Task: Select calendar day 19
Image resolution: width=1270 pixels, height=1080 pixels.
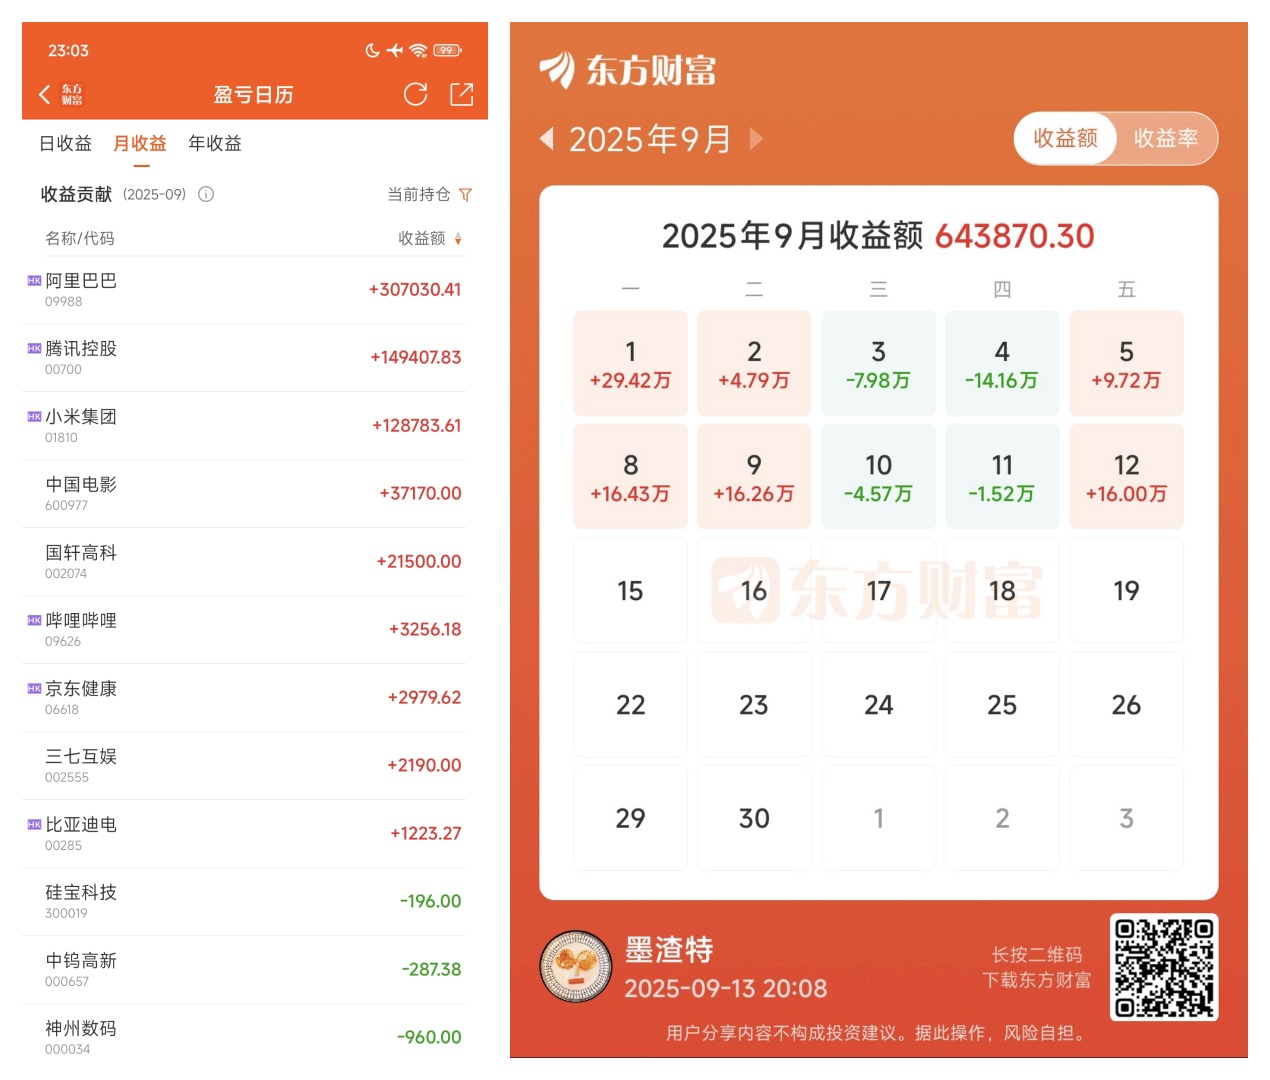Action: pyautogui.click(x=1126, y=591)
